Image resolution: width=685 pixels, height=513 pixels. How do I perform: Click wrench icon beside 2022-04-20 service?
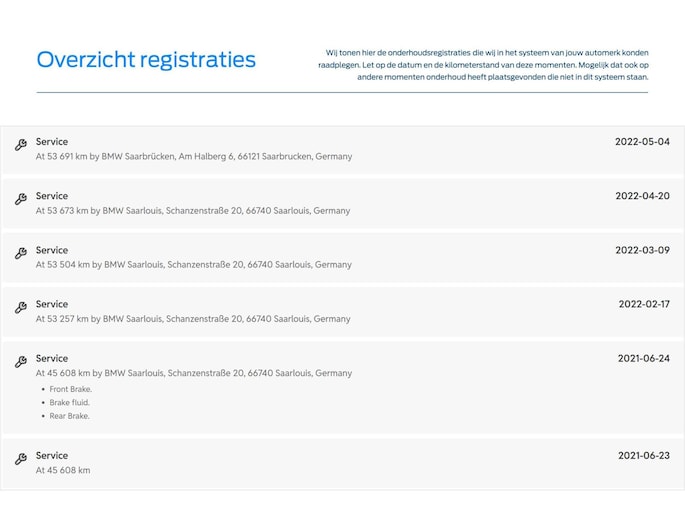tap(20, 199)
